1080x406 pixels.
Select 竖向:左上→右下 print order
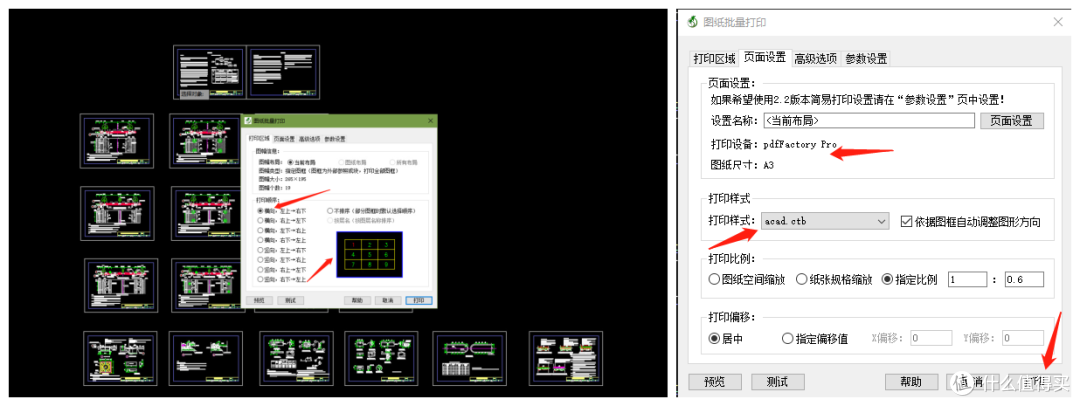(x=260, y=250)
